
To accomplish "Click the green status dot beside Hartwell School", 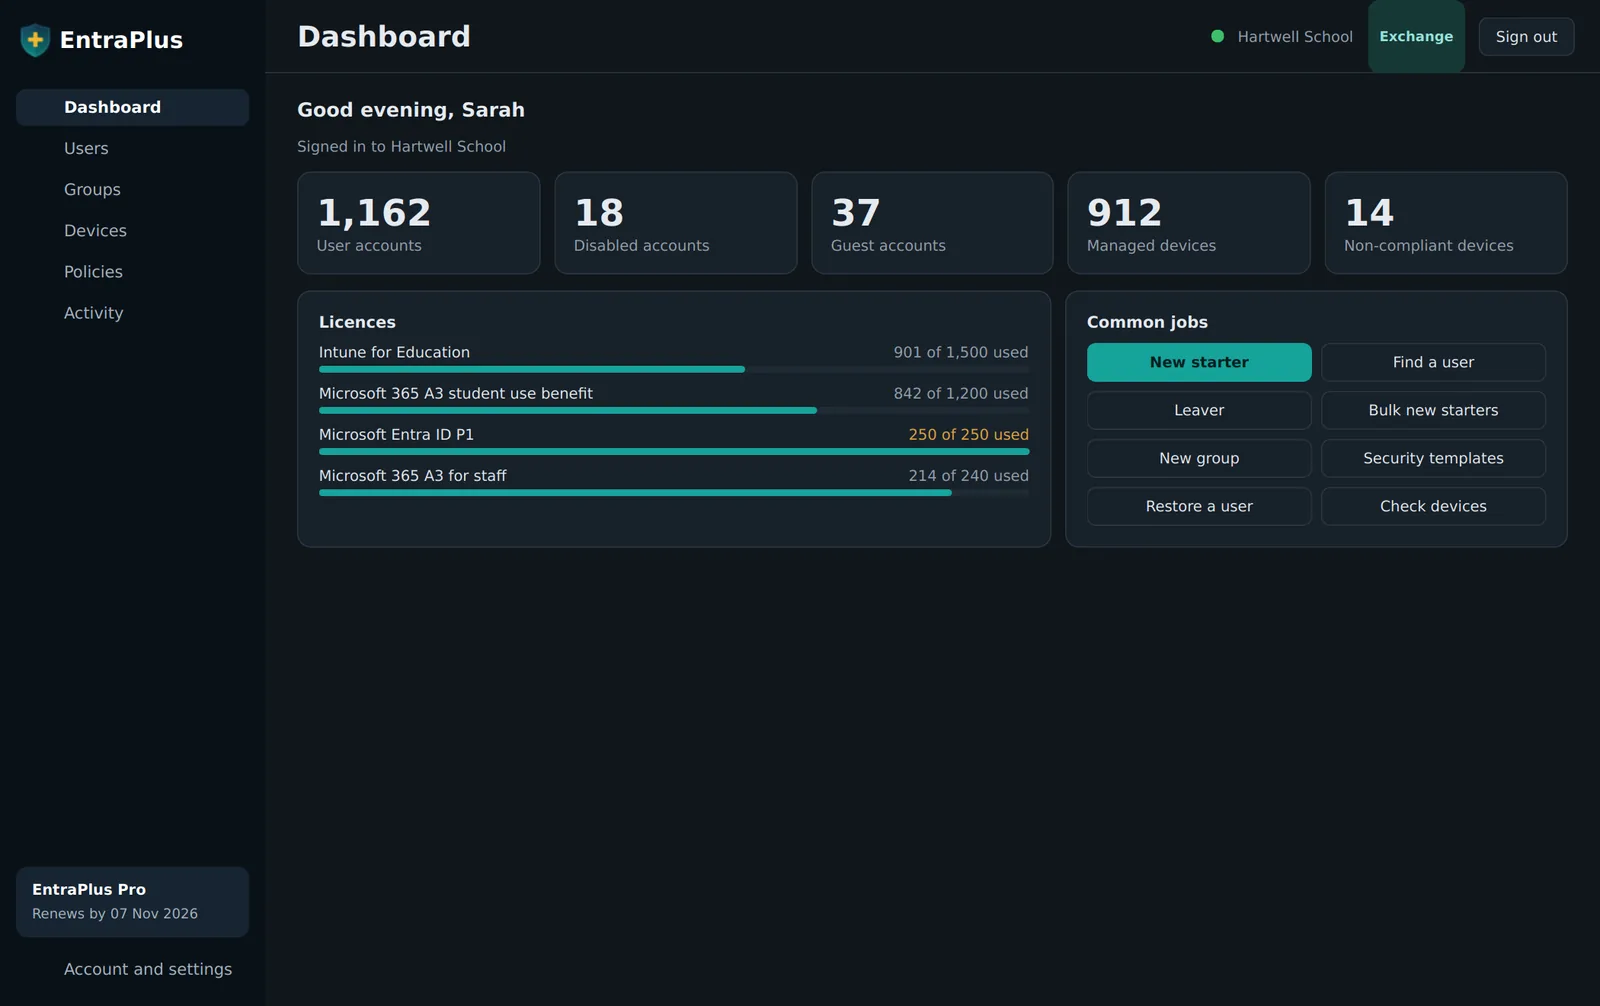I will [1217, 36].
